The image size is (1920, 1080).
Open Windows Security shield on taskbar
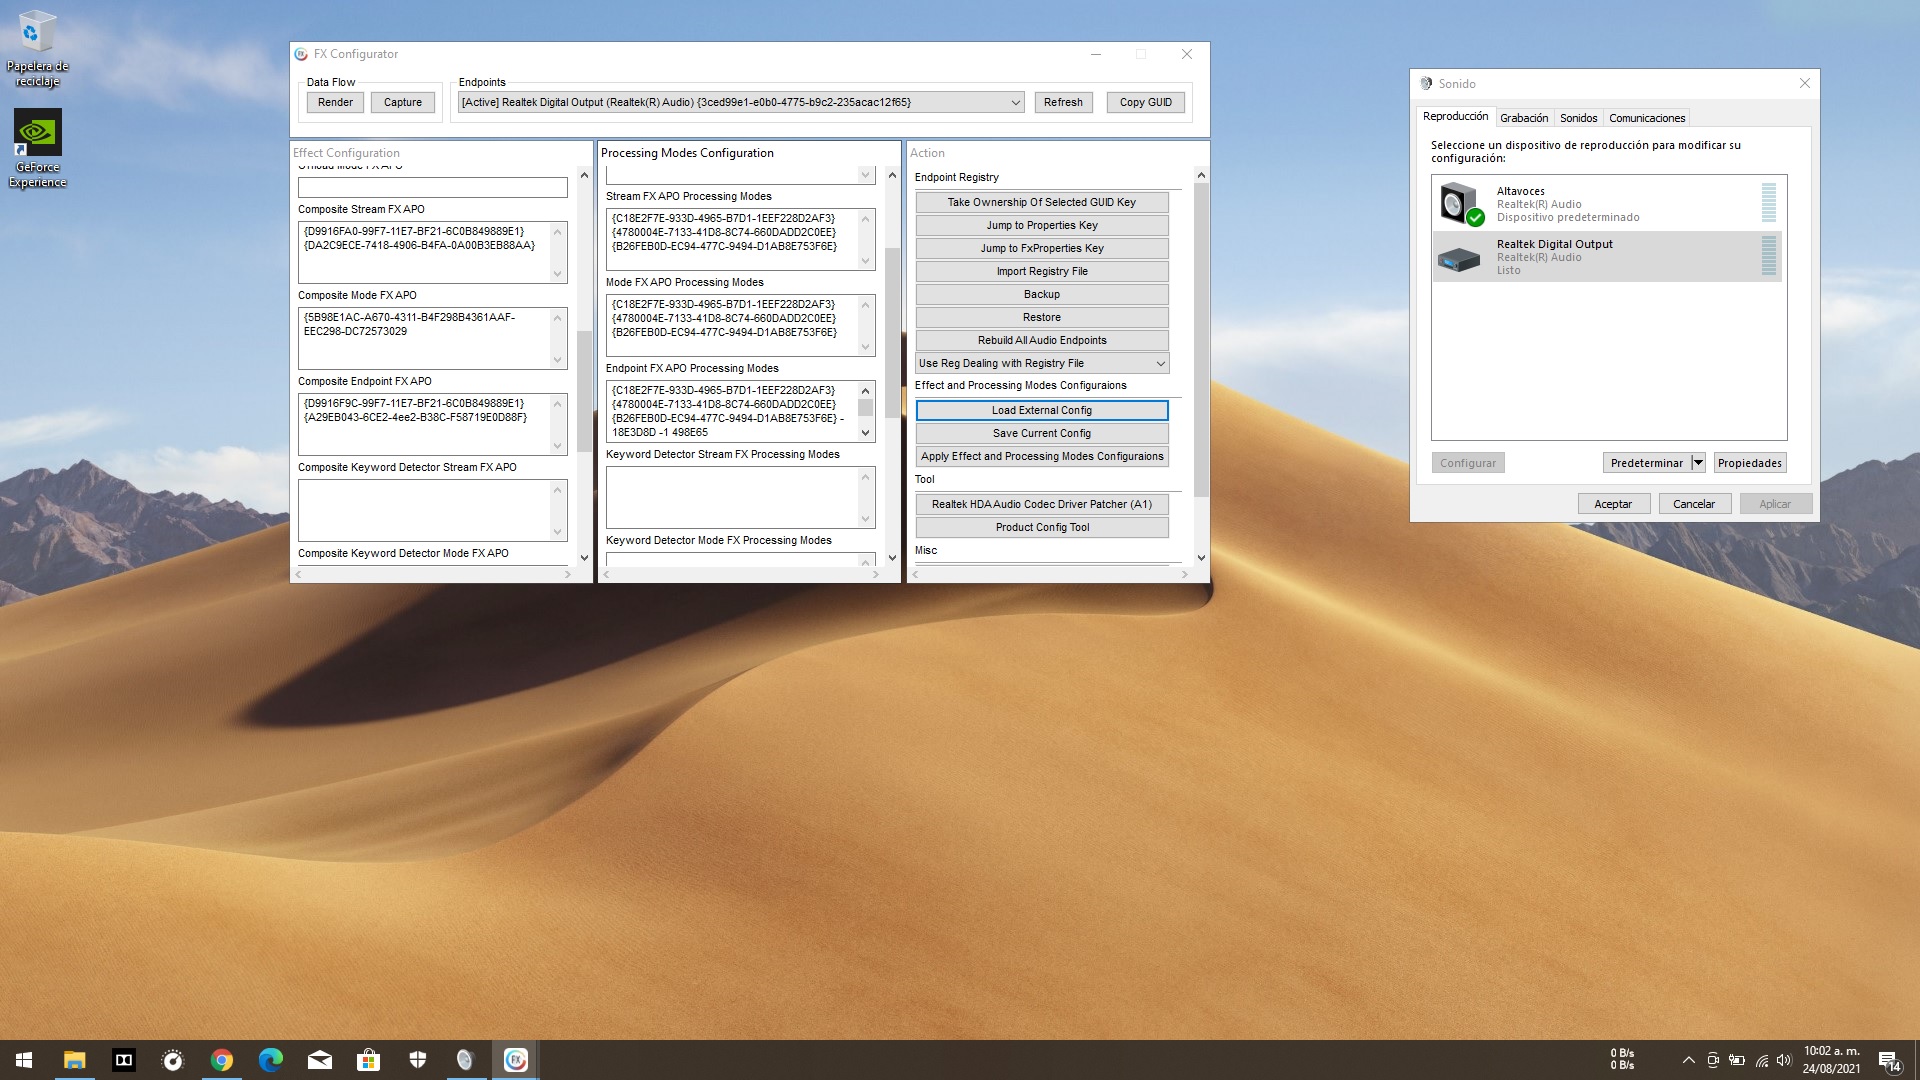[417, 1060]
